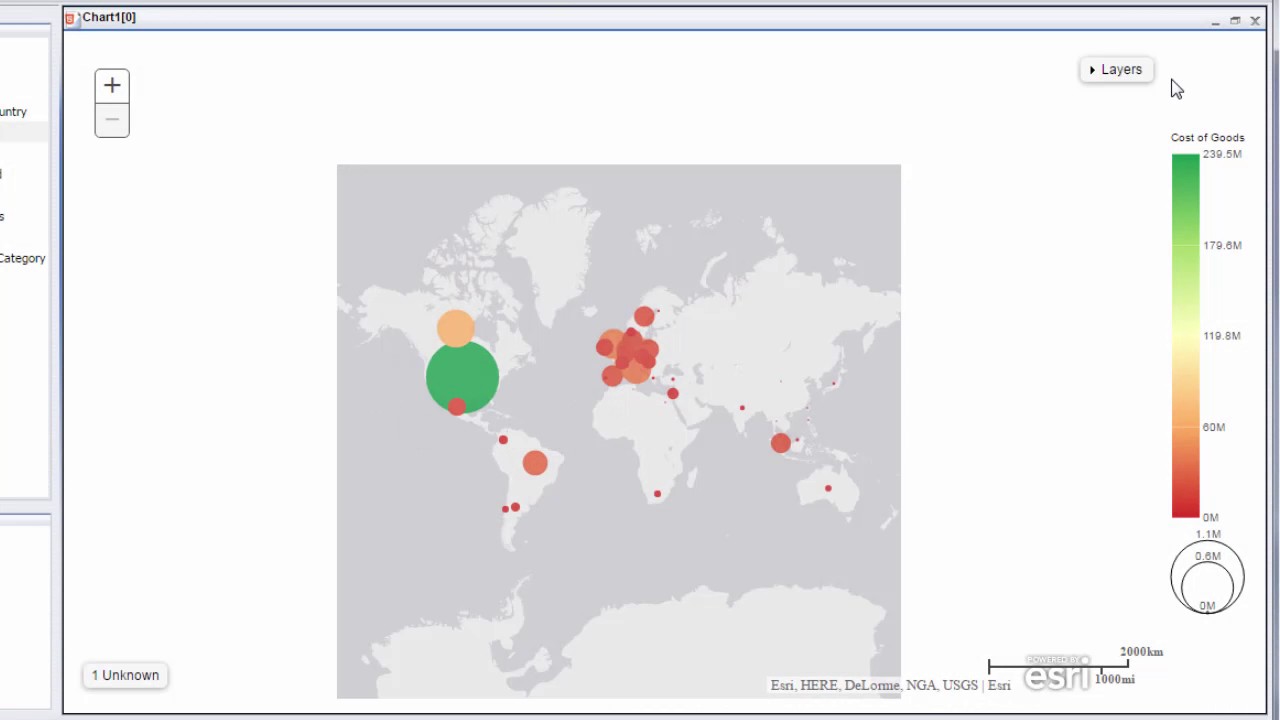Select the Southeast Asia bubble
Screen dimensions: 1280x720
click(x=781, y=443)
